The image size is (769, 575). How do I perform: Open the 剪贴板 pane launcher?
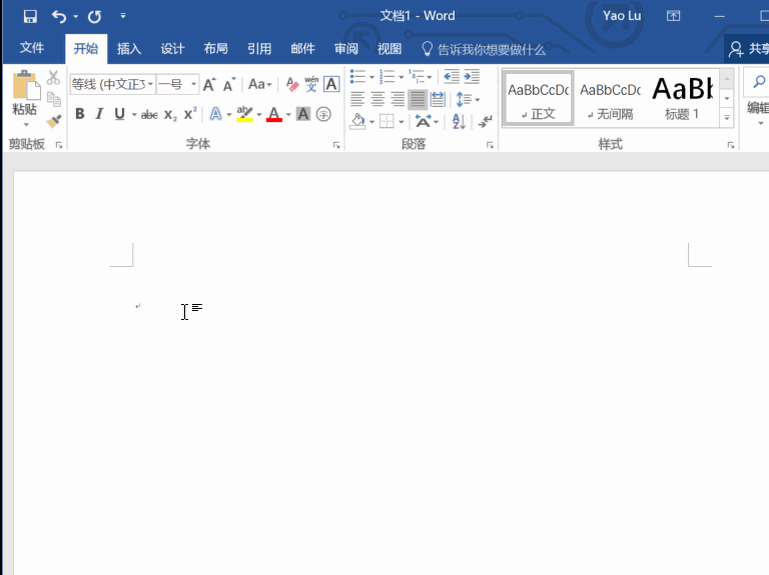click(59, 145)
